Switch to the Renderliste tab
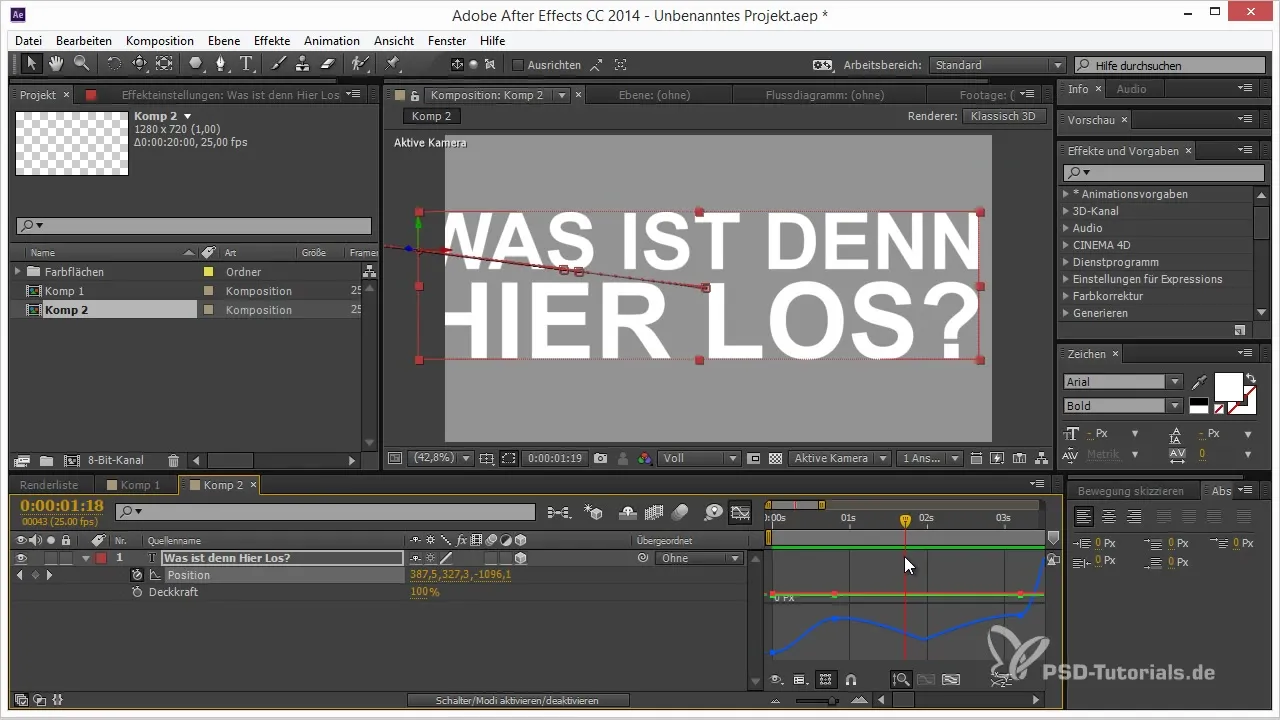Image resolution: width=1280 pixels, height=720 pixels. coord(51,485)
